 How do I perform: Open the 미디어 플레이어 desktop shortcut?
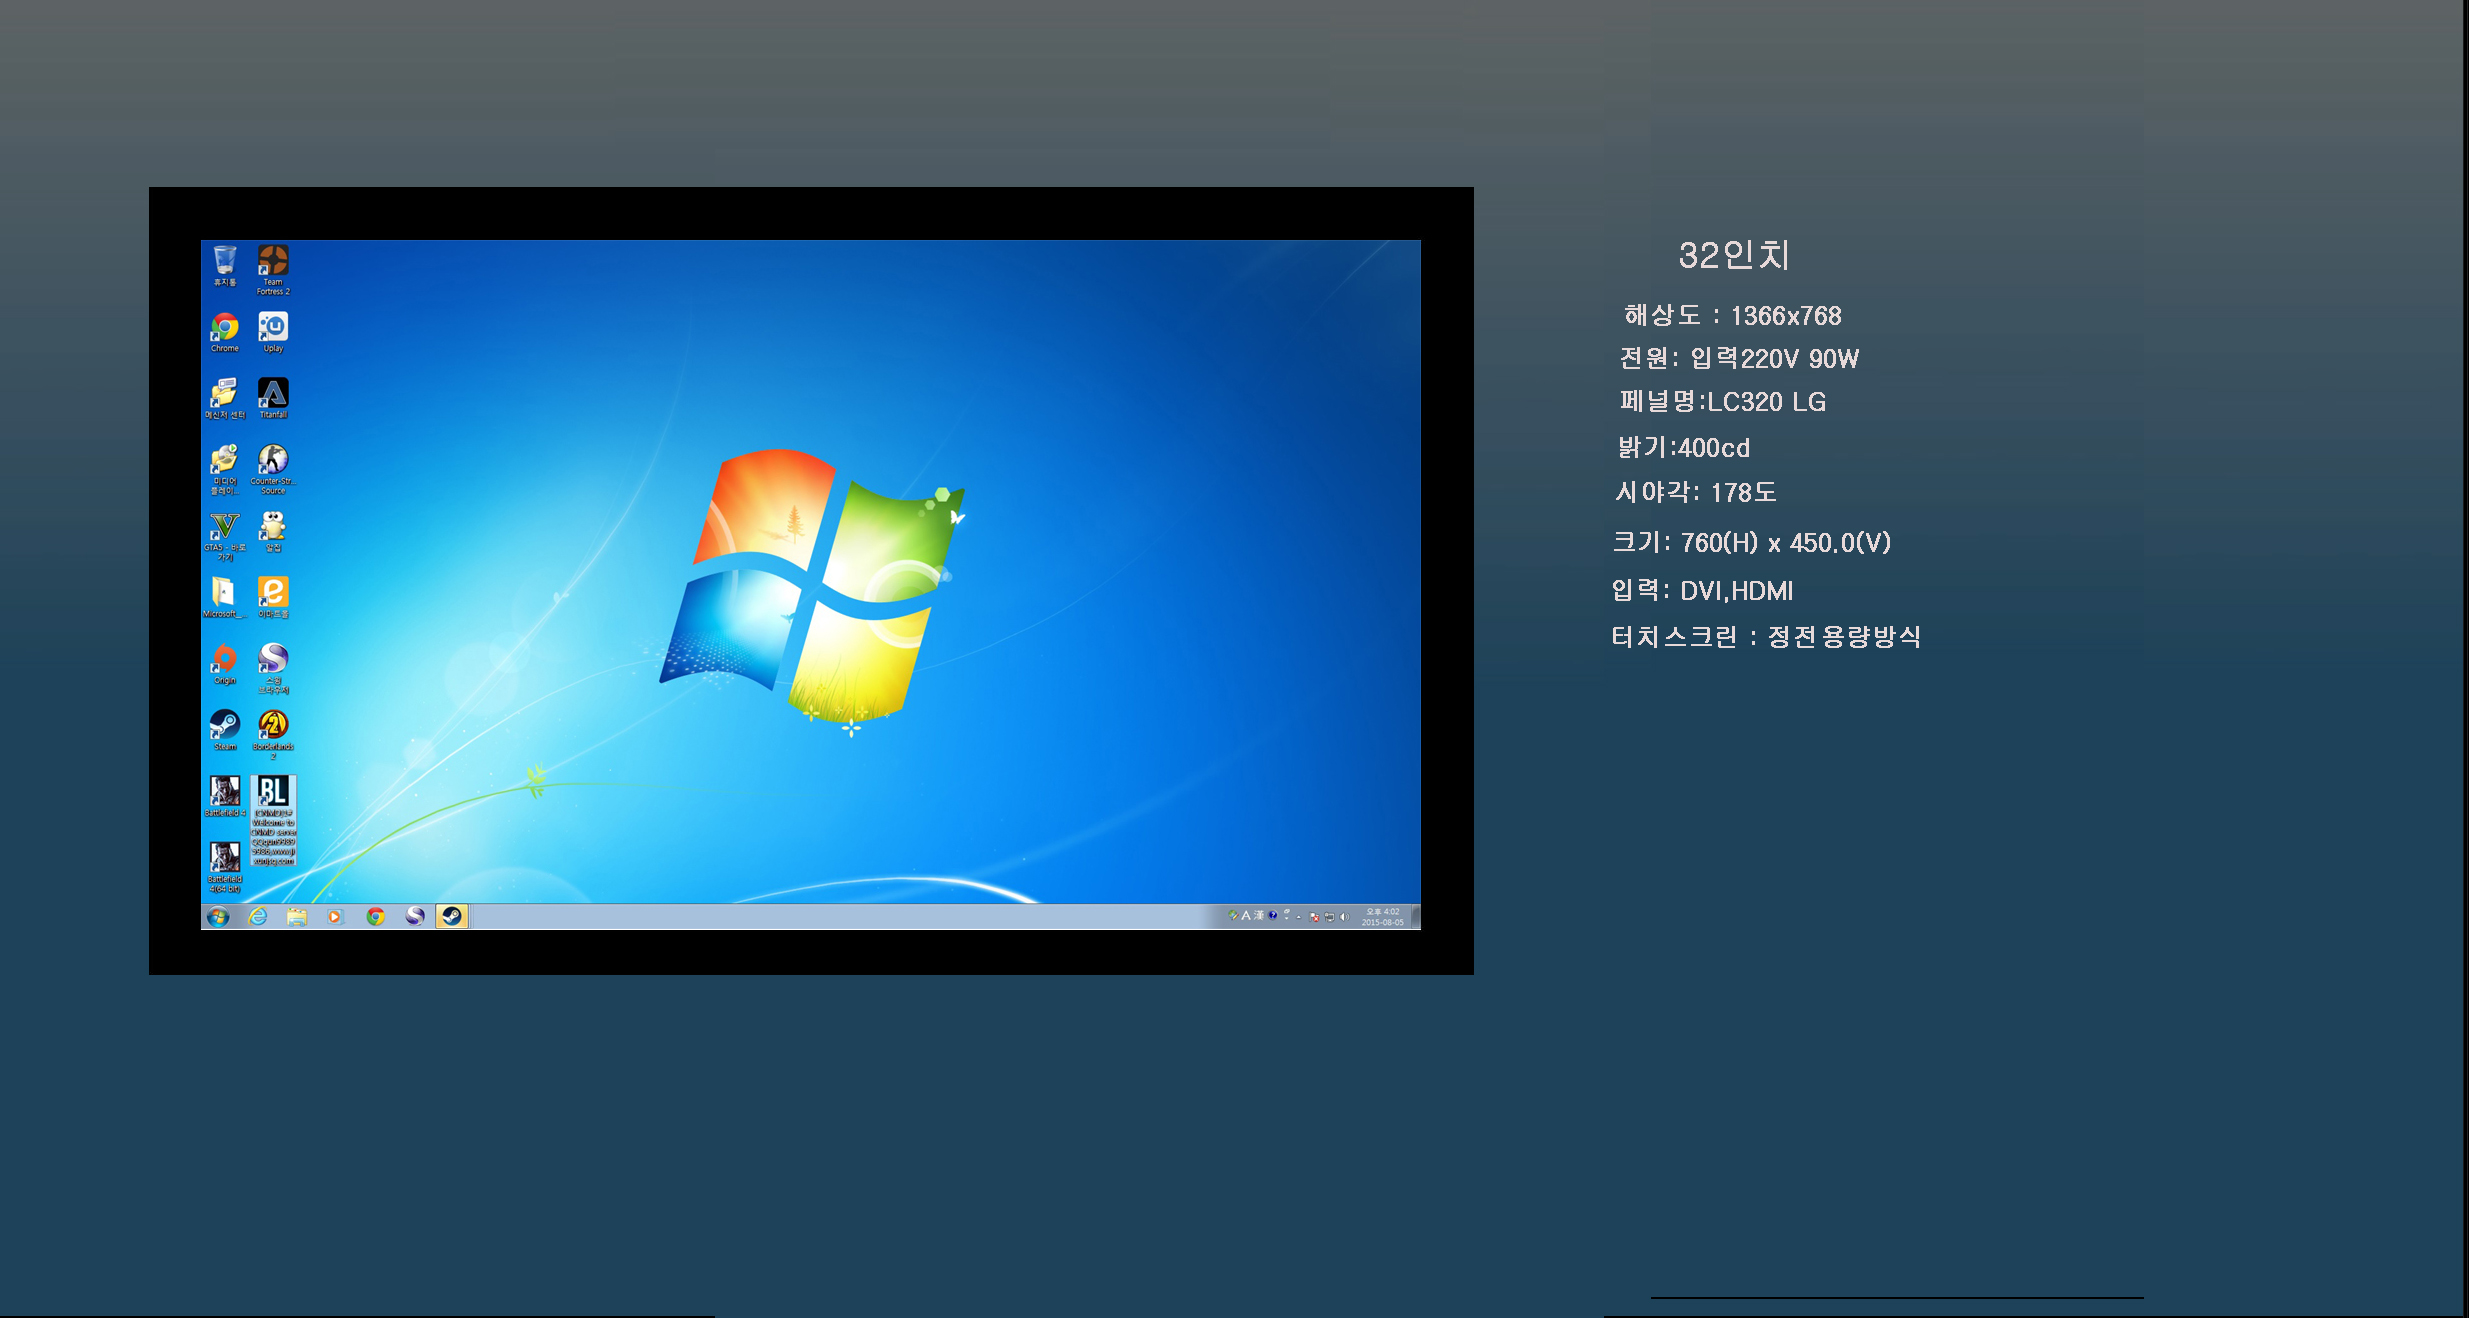point(224,470)
